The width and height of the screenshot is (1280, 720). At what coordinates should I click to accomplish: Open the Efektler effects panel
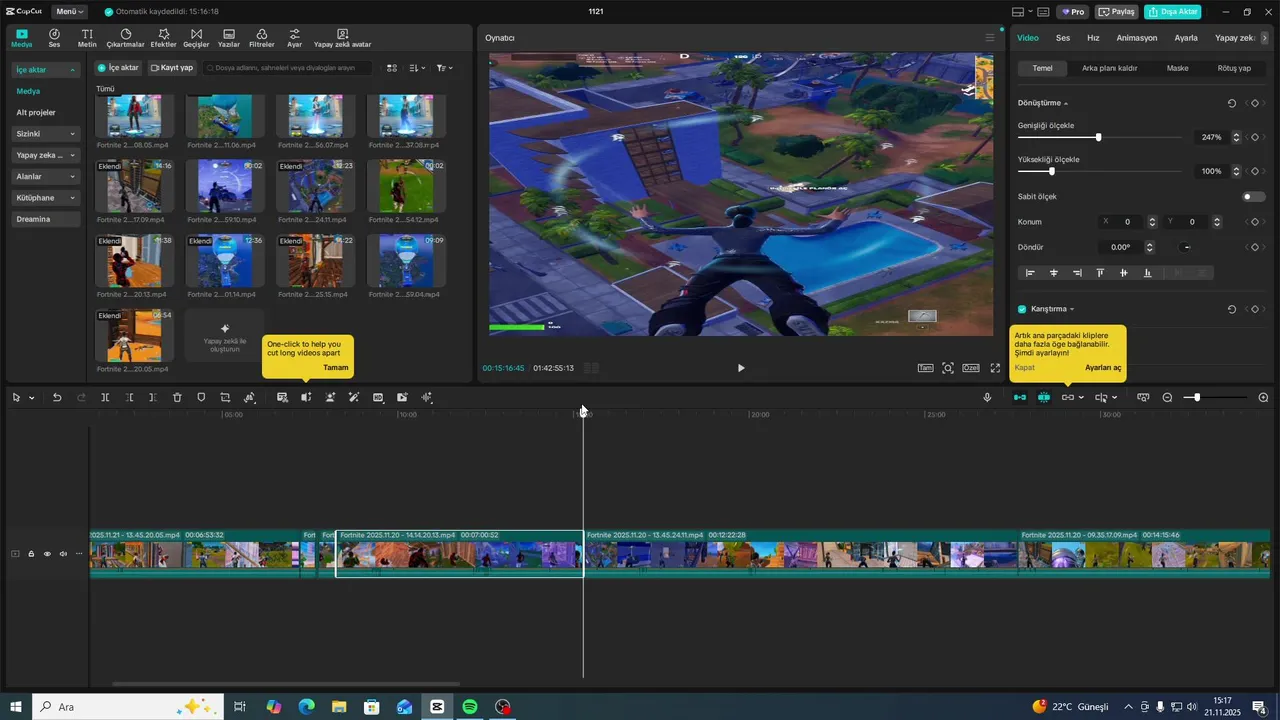[163, 38]
